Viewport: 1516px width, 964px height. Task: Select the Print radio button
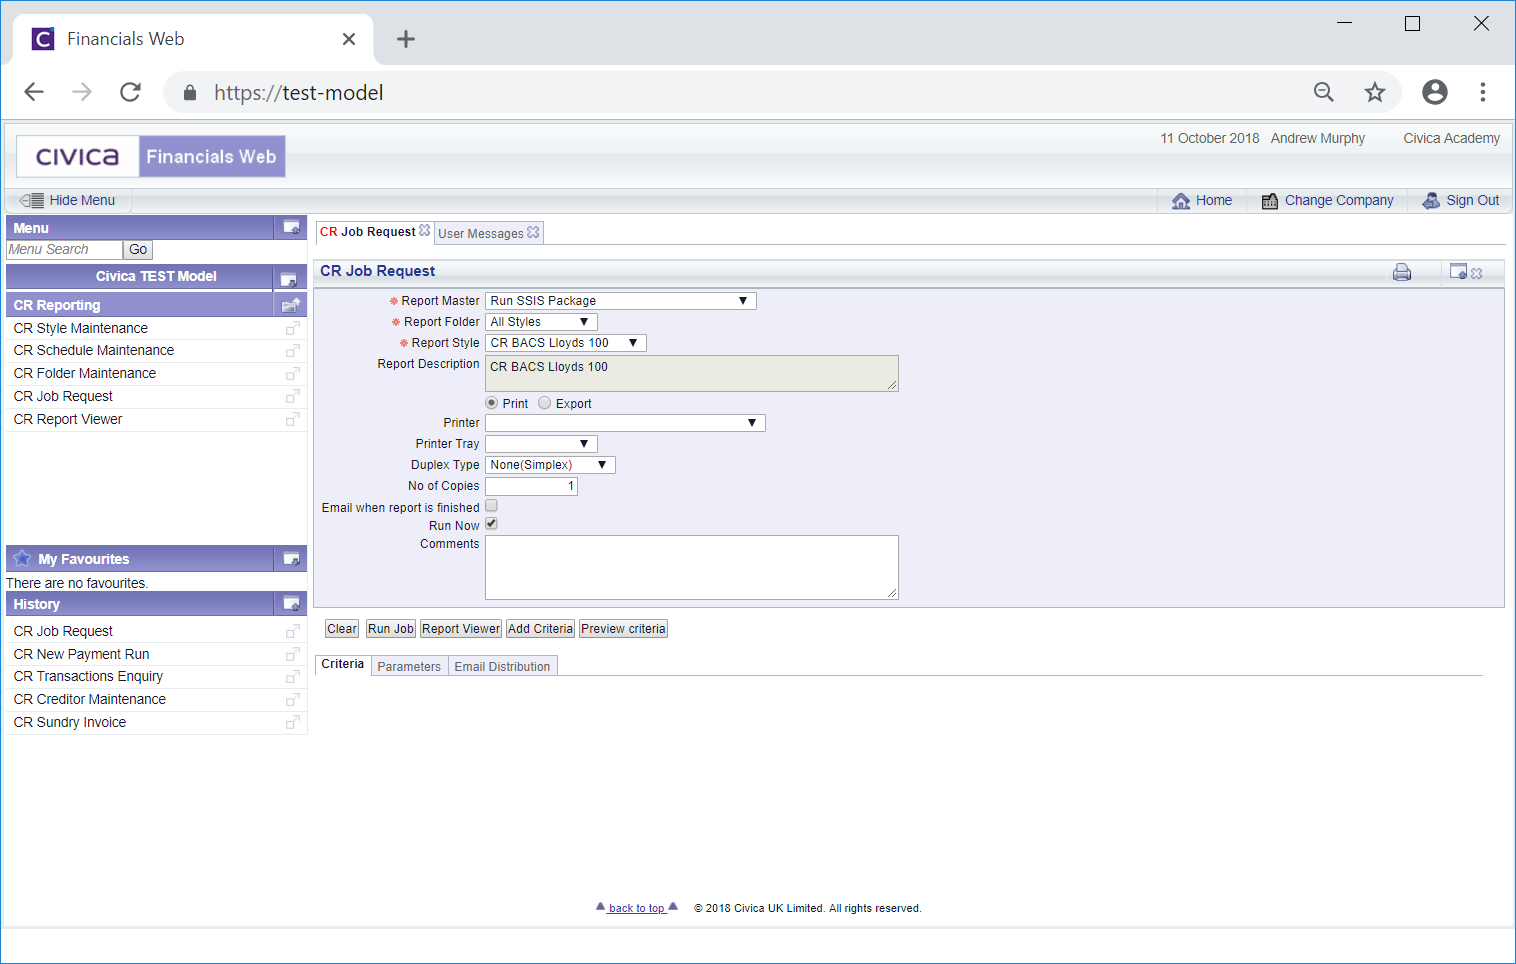tap(491, 403)
